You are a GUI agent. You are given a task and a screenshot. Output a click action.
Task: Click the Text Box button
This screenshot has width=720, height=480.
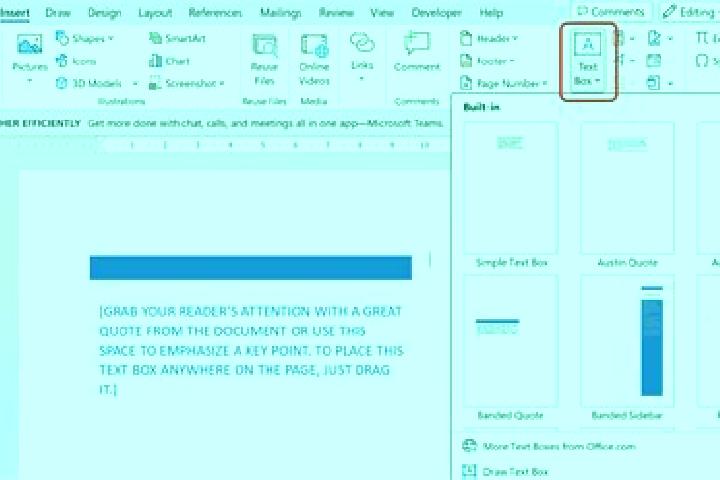588,60
